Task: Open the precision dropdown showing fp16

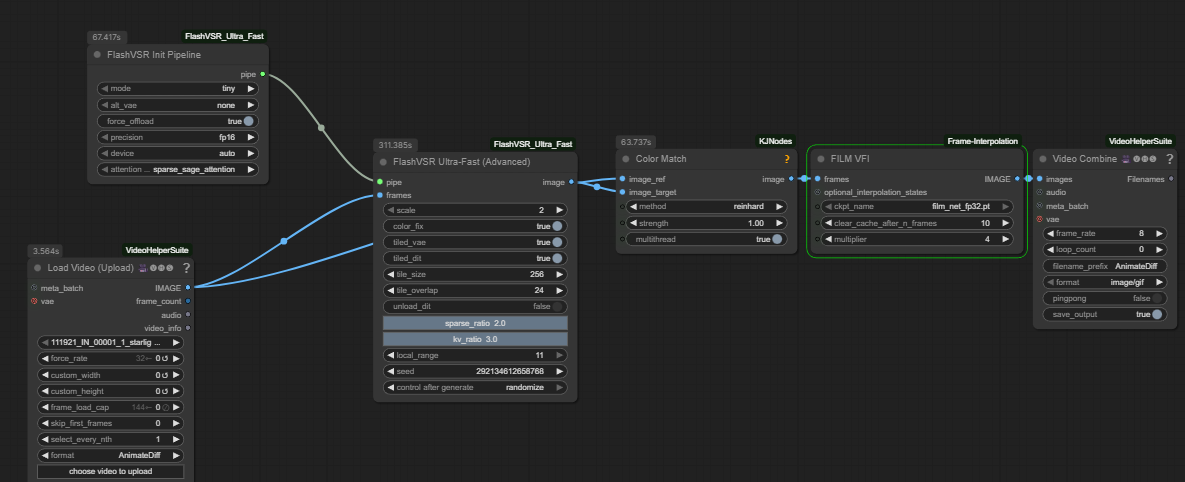Action: (x=178, y=137)
